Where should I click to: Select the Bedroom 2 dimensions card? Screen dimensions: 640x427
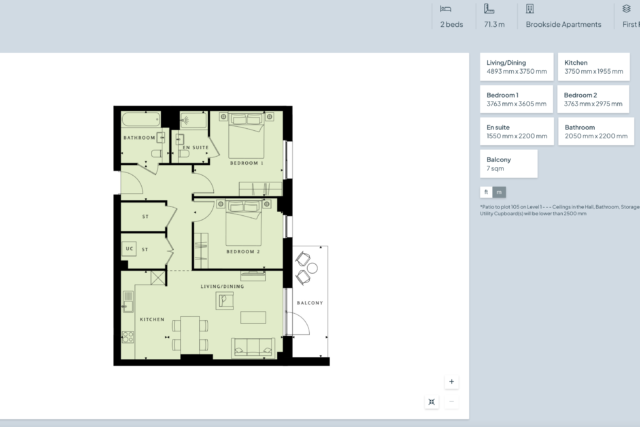pyautogui.click(x=594, y=99)
